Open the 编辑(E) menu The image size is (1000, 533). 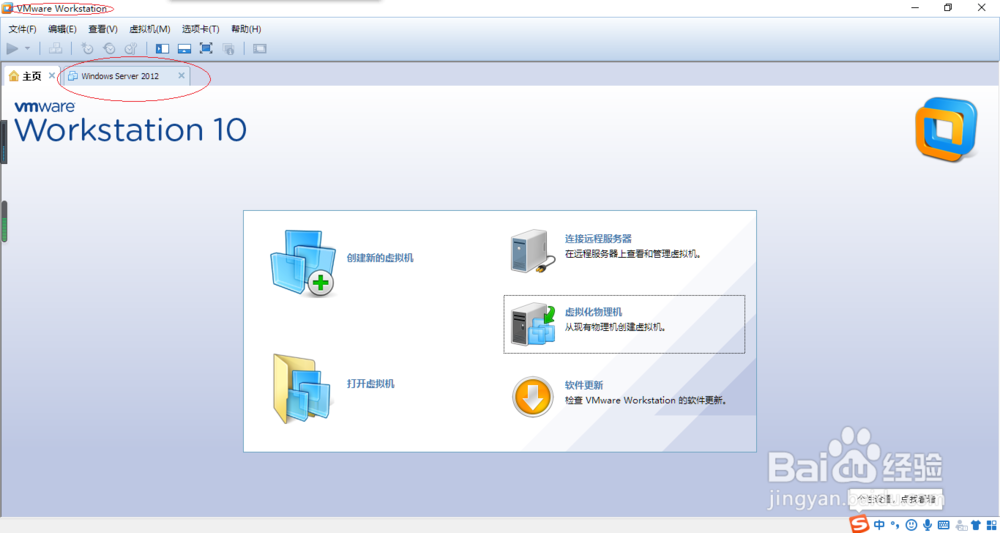pos(62,29)
